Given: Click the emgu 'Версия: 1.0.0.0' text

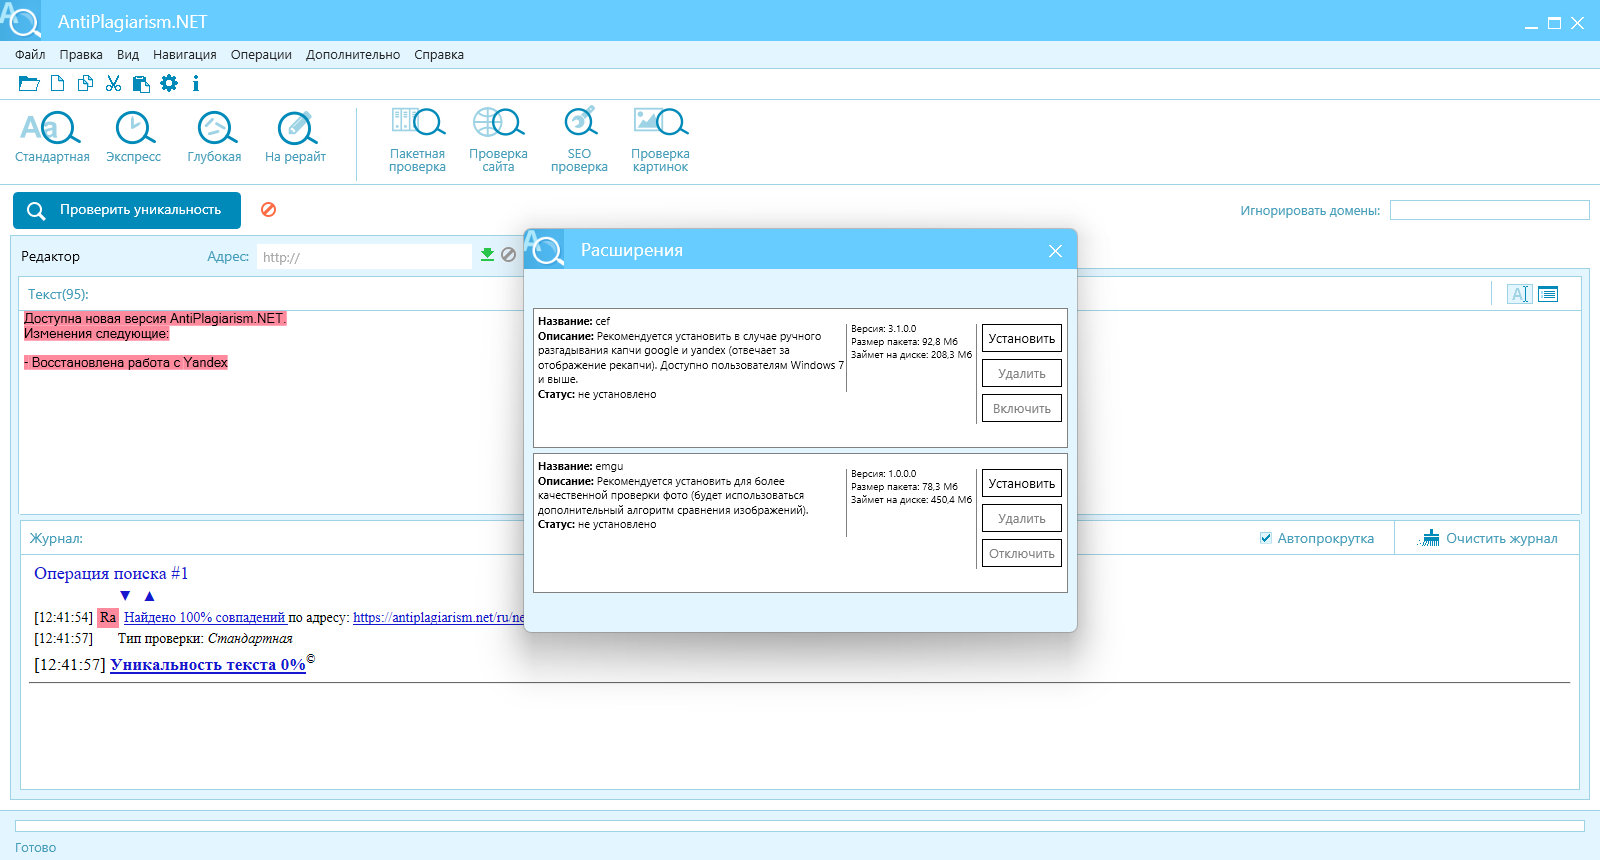Looking at the screenshot, I should pyautogui.click(x=884, y=473).
